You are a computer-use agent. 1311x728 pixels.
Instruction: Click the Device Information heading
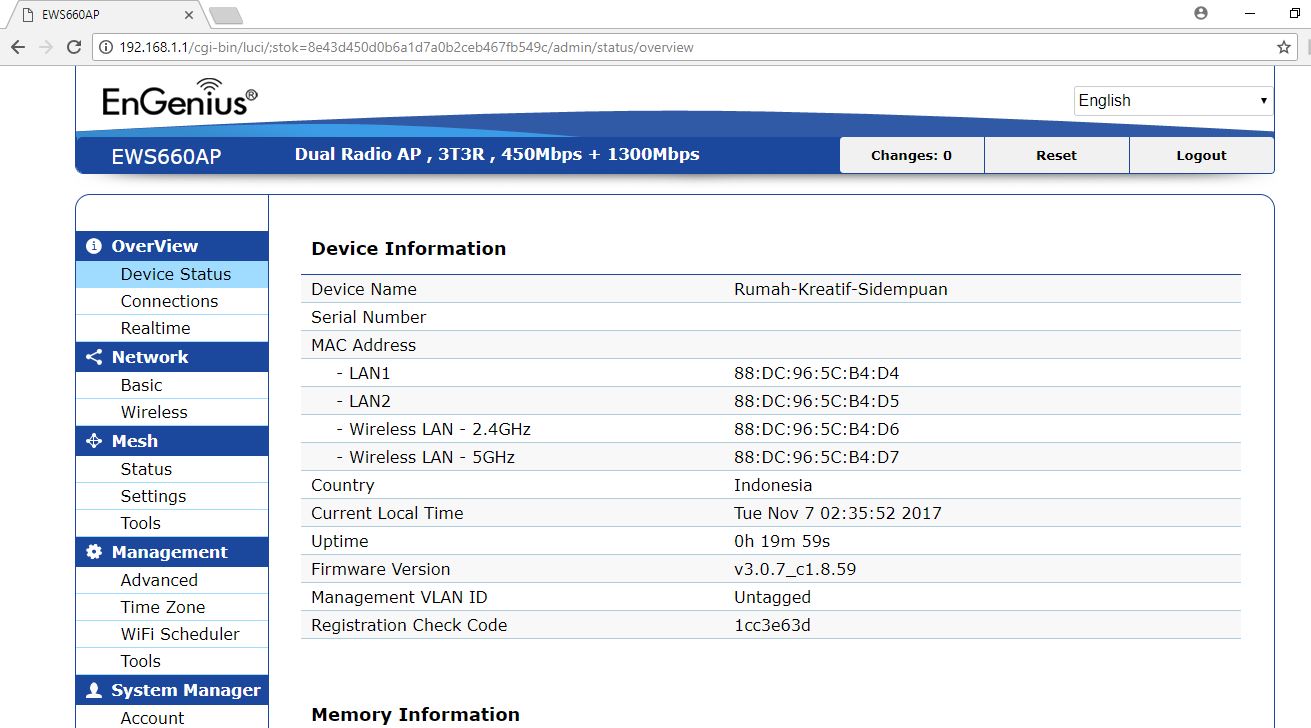point(409,249)
